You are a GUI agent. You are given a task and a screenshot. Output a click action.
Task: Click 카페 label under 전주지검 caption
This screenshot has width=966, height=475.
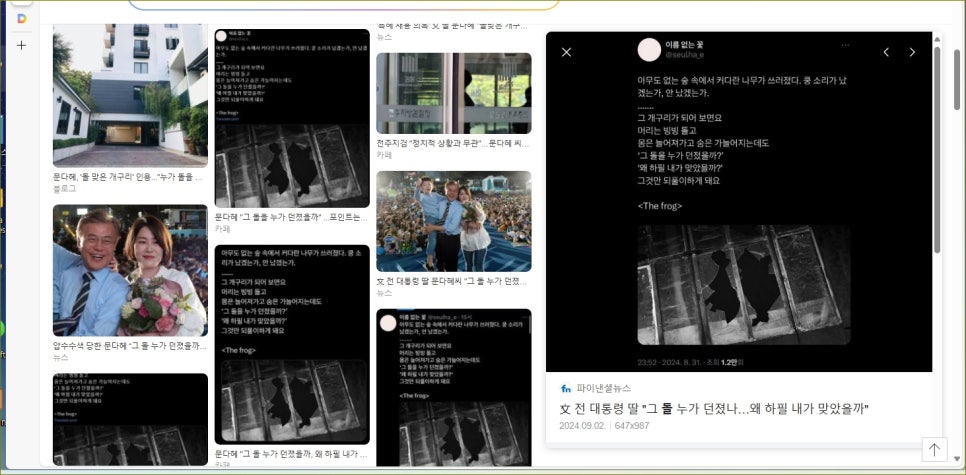(x=384, y=155)
